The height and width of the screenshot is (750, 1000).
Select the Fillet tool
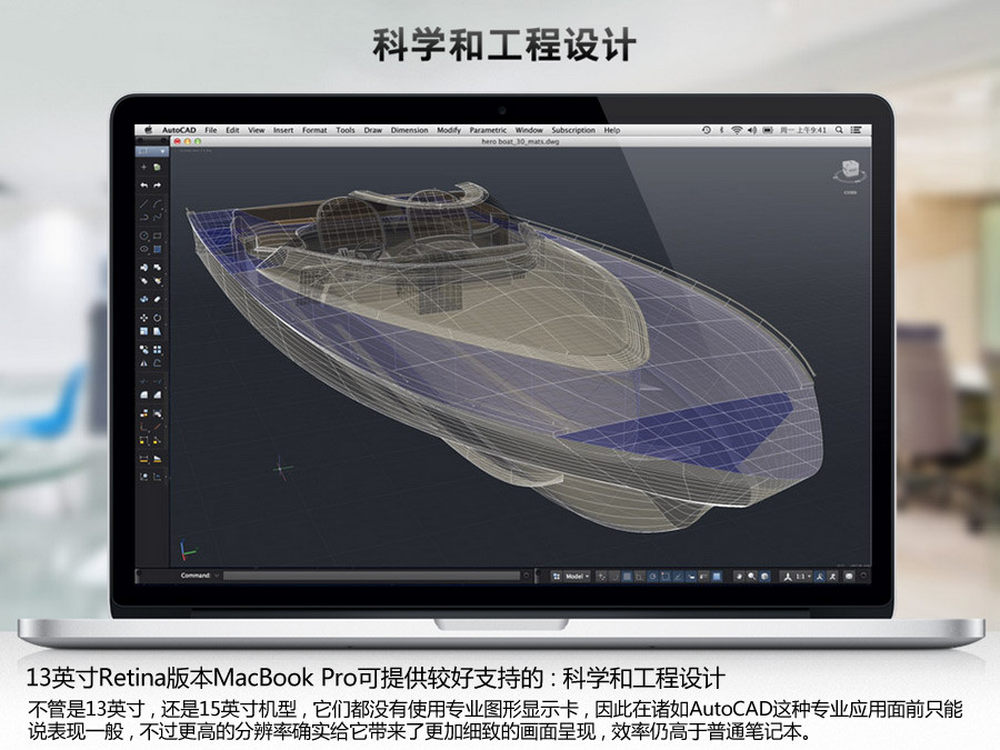[144, 395]
